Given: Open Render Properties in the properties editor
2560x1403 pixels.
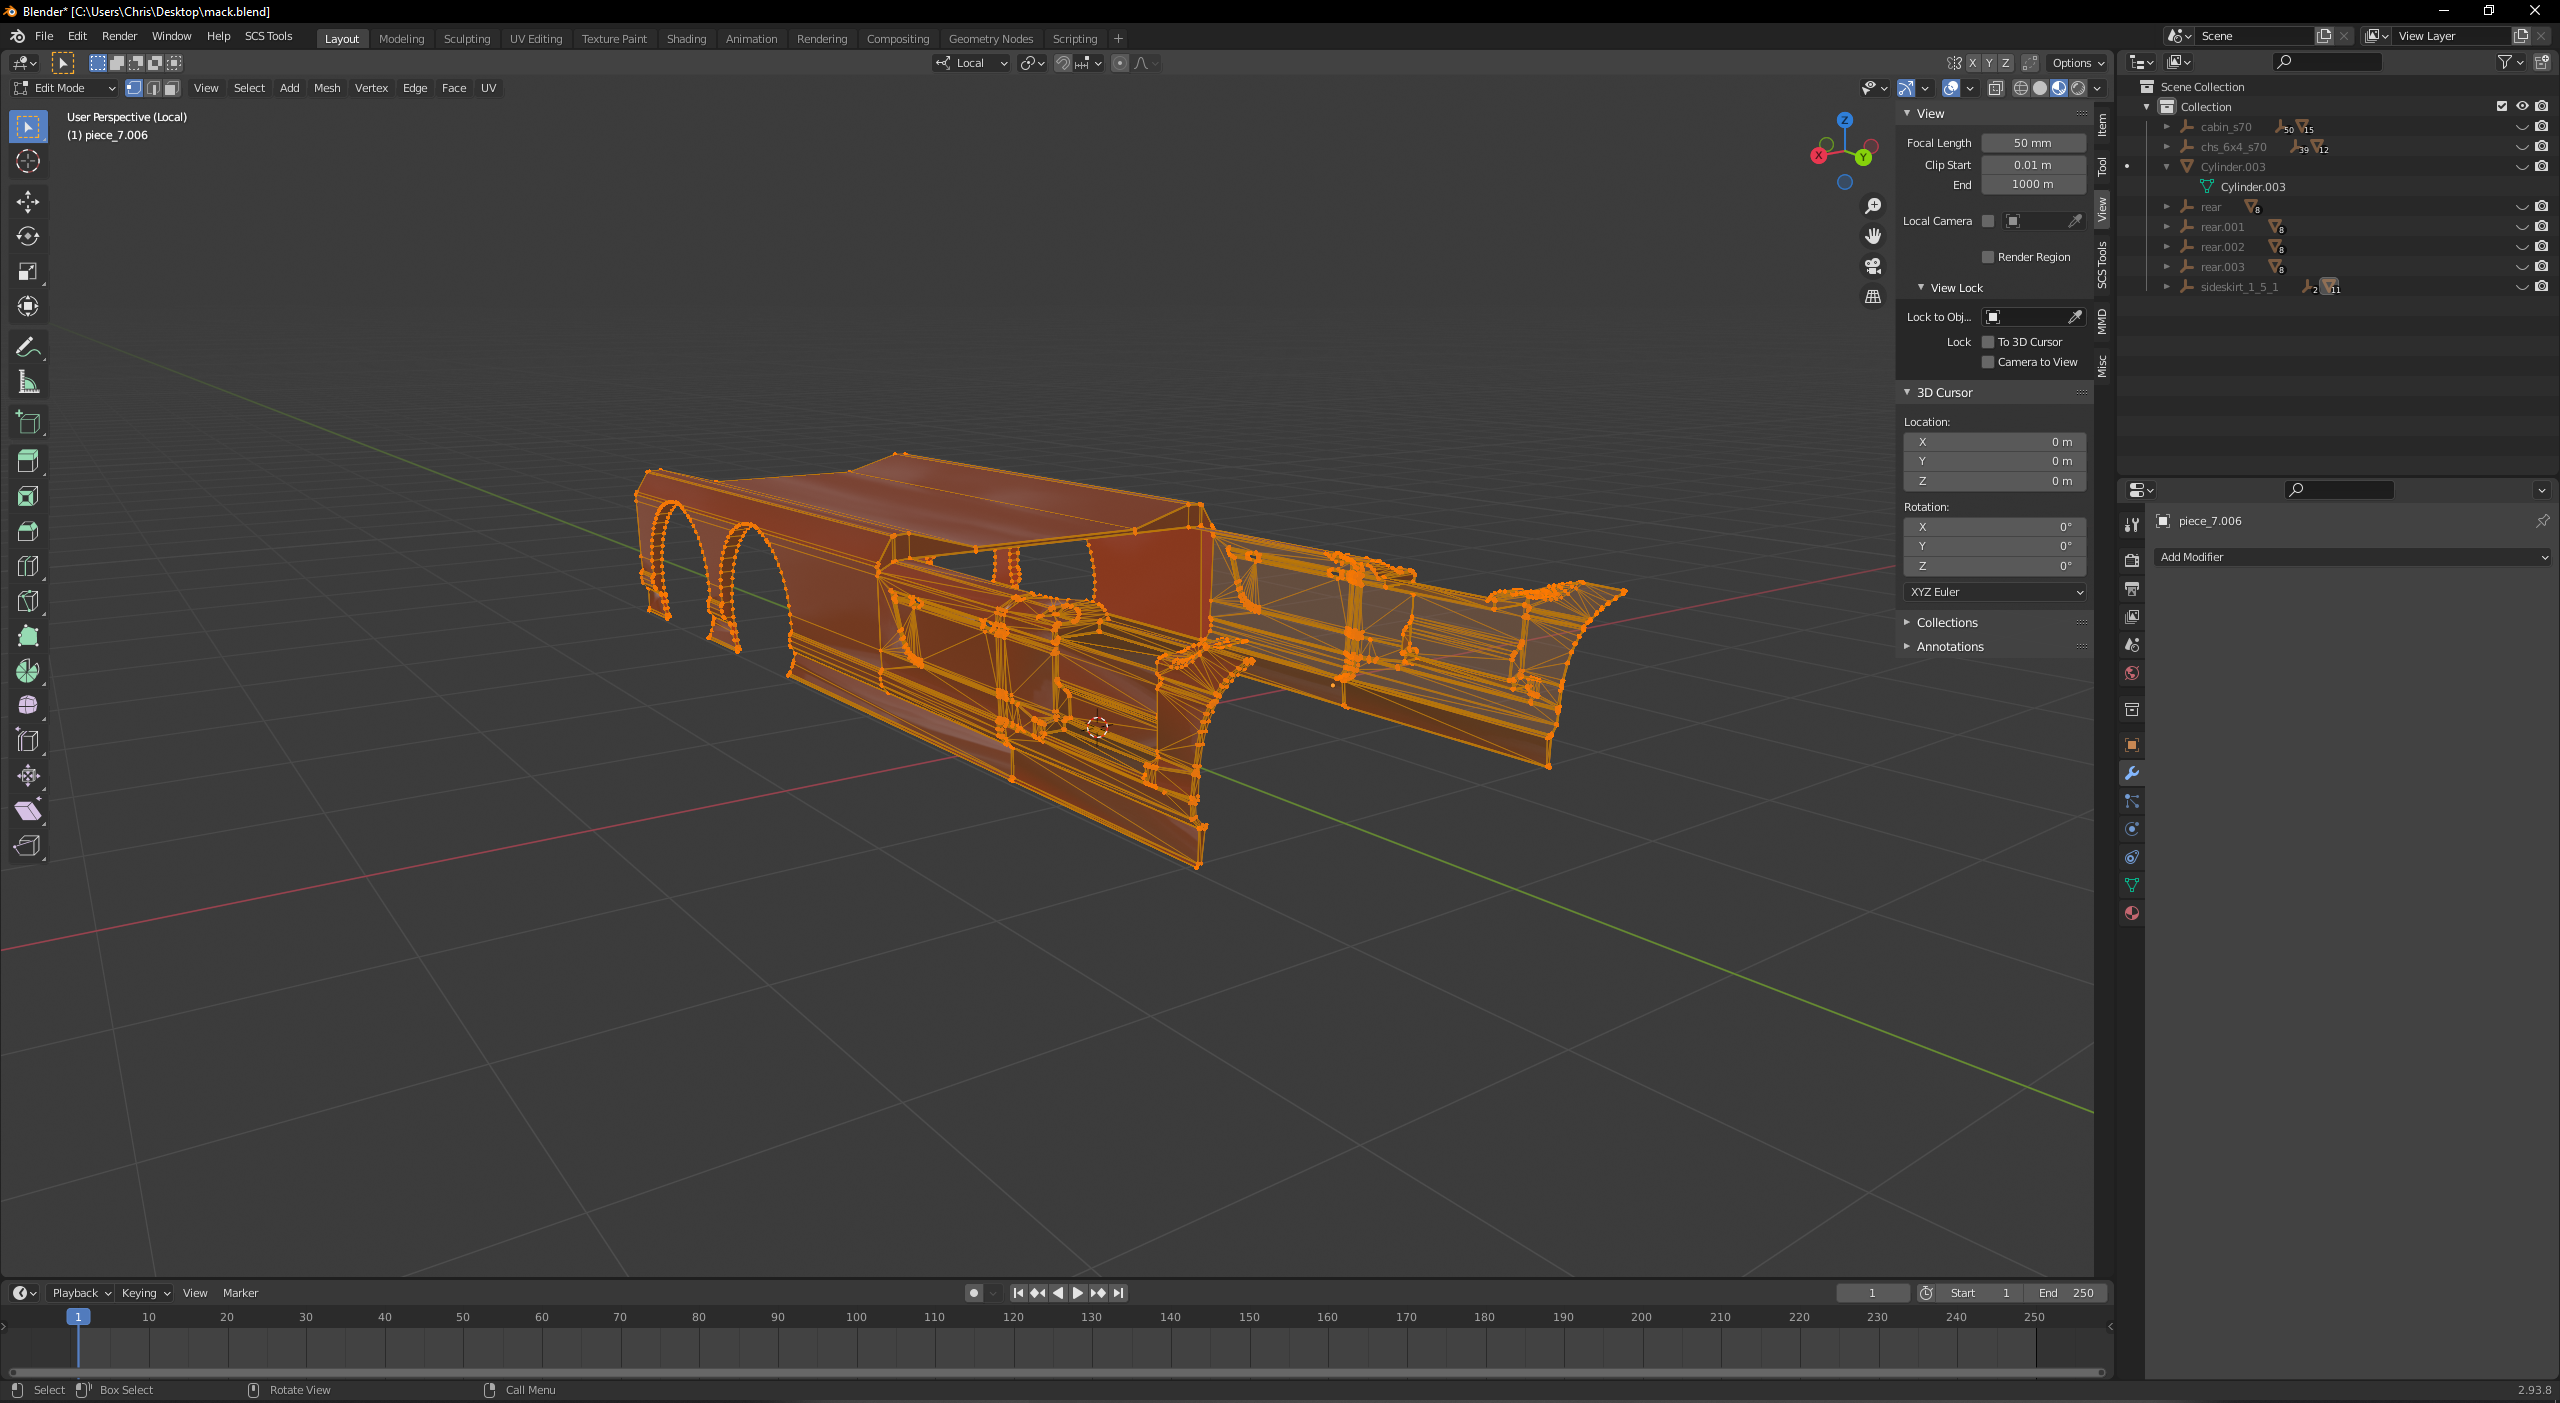Looking at the screenshot, I should pyautogui.click(x=2132, y=562).
